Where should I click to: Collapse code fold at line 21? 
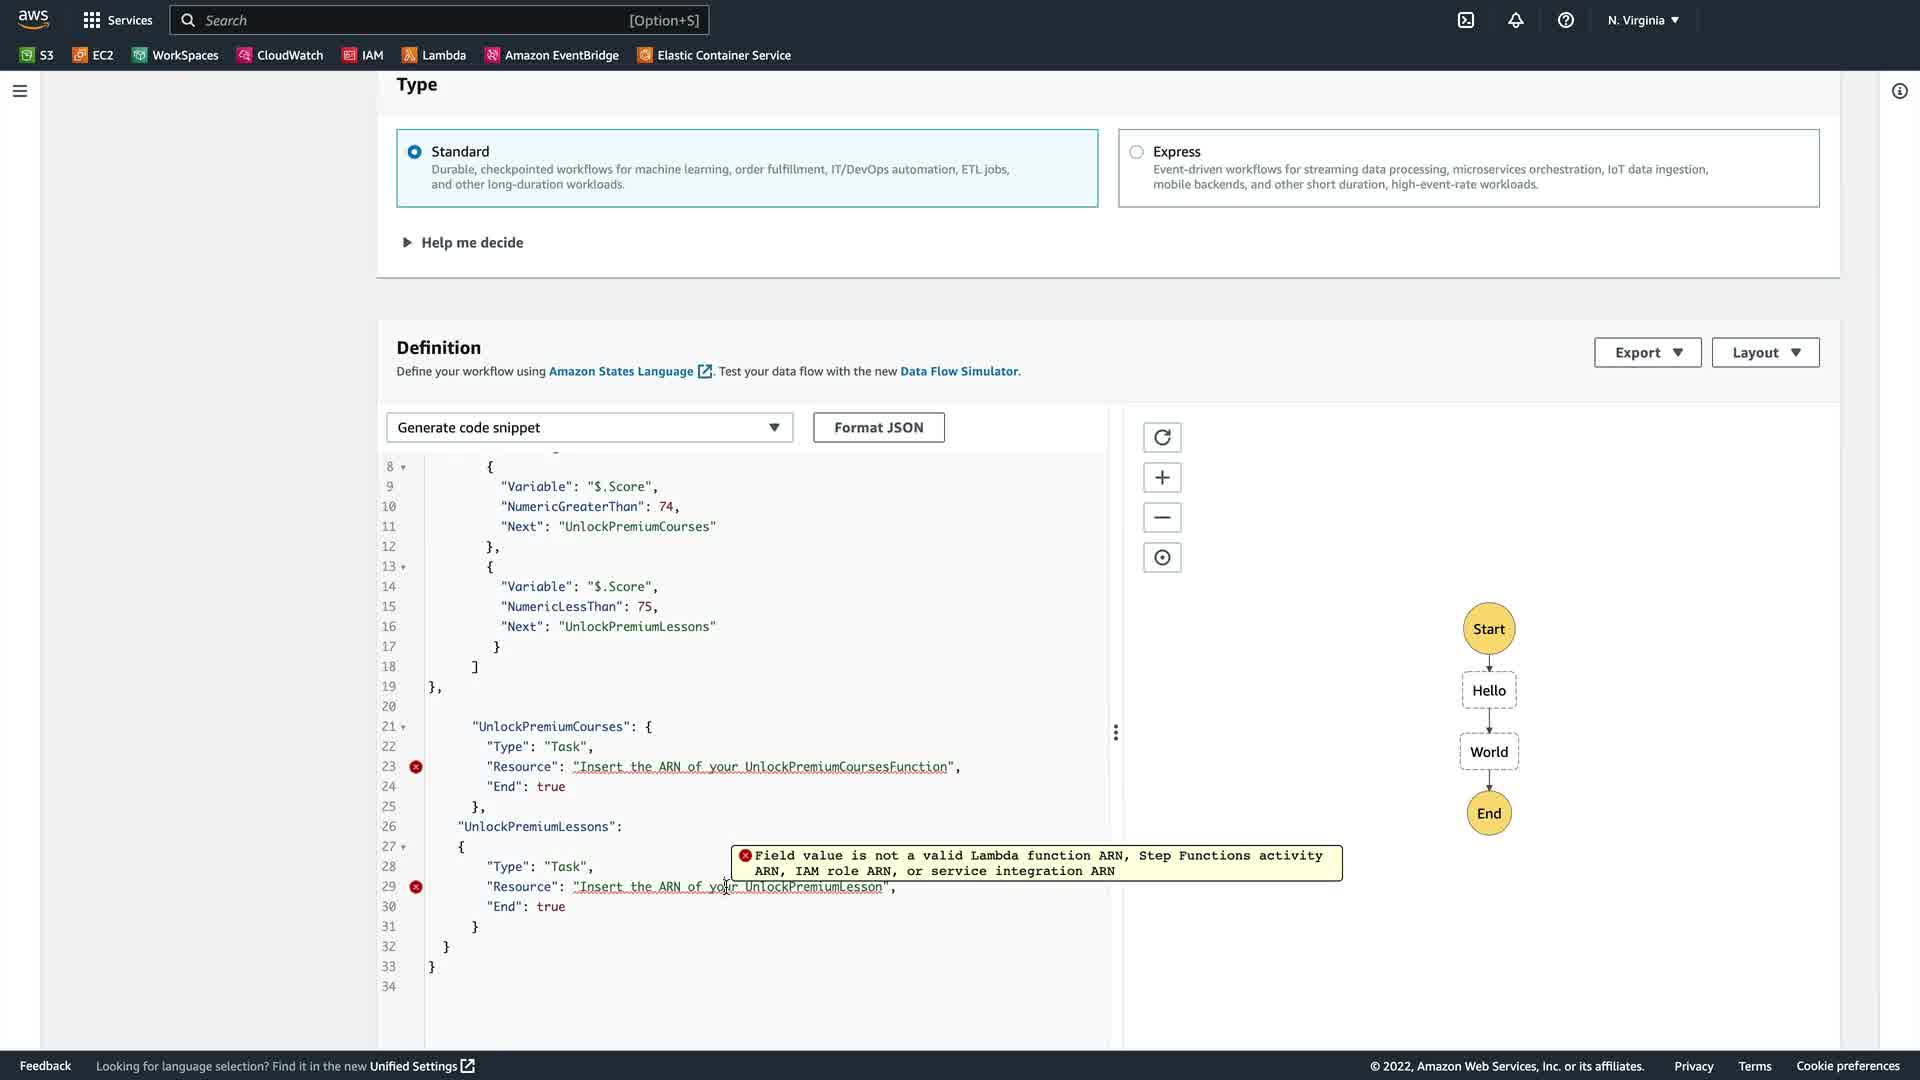[403, 727]
